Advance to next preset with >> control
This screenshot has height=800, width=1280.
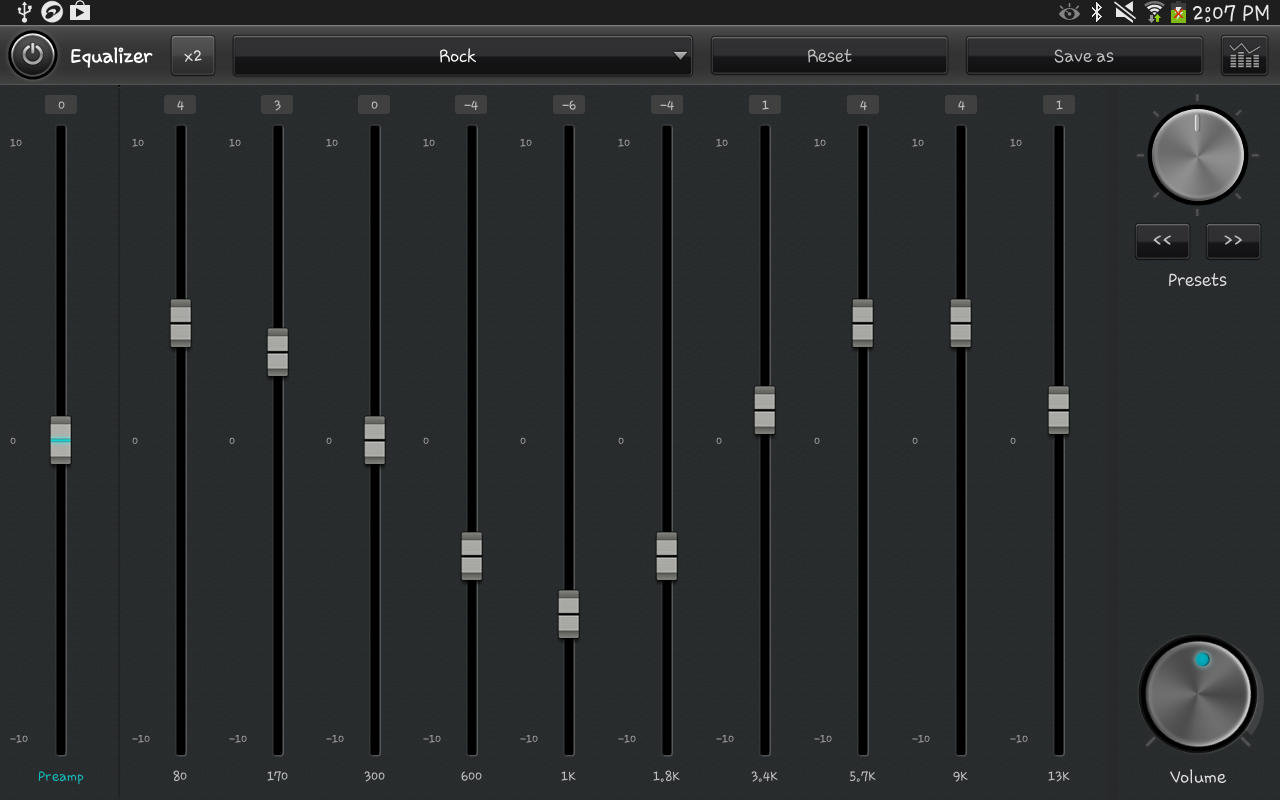(1233, 241)
